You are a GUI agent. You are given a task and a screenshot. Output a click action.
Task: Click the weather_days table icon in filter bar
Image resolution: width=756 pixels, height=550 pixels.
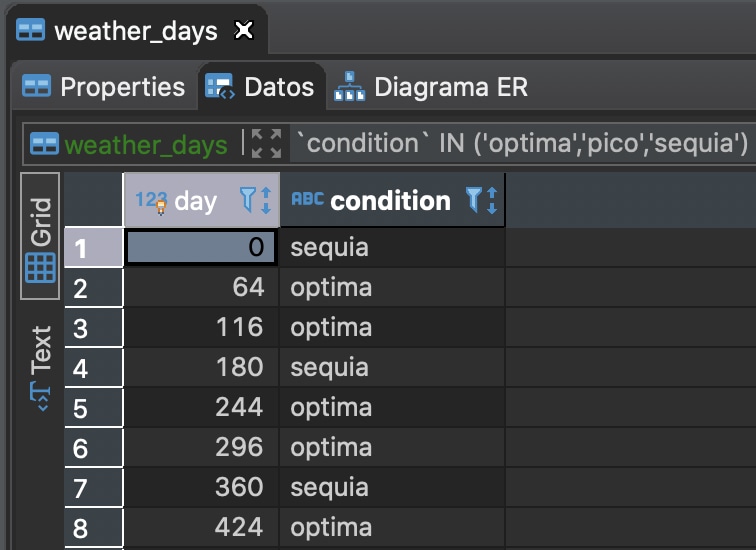(x=44, y=144)
